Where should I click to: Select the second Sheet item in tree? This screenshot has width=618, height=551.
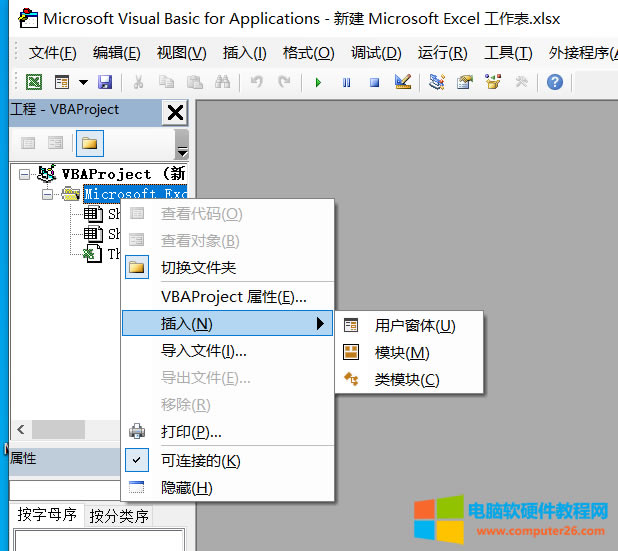tap(114, 234)
